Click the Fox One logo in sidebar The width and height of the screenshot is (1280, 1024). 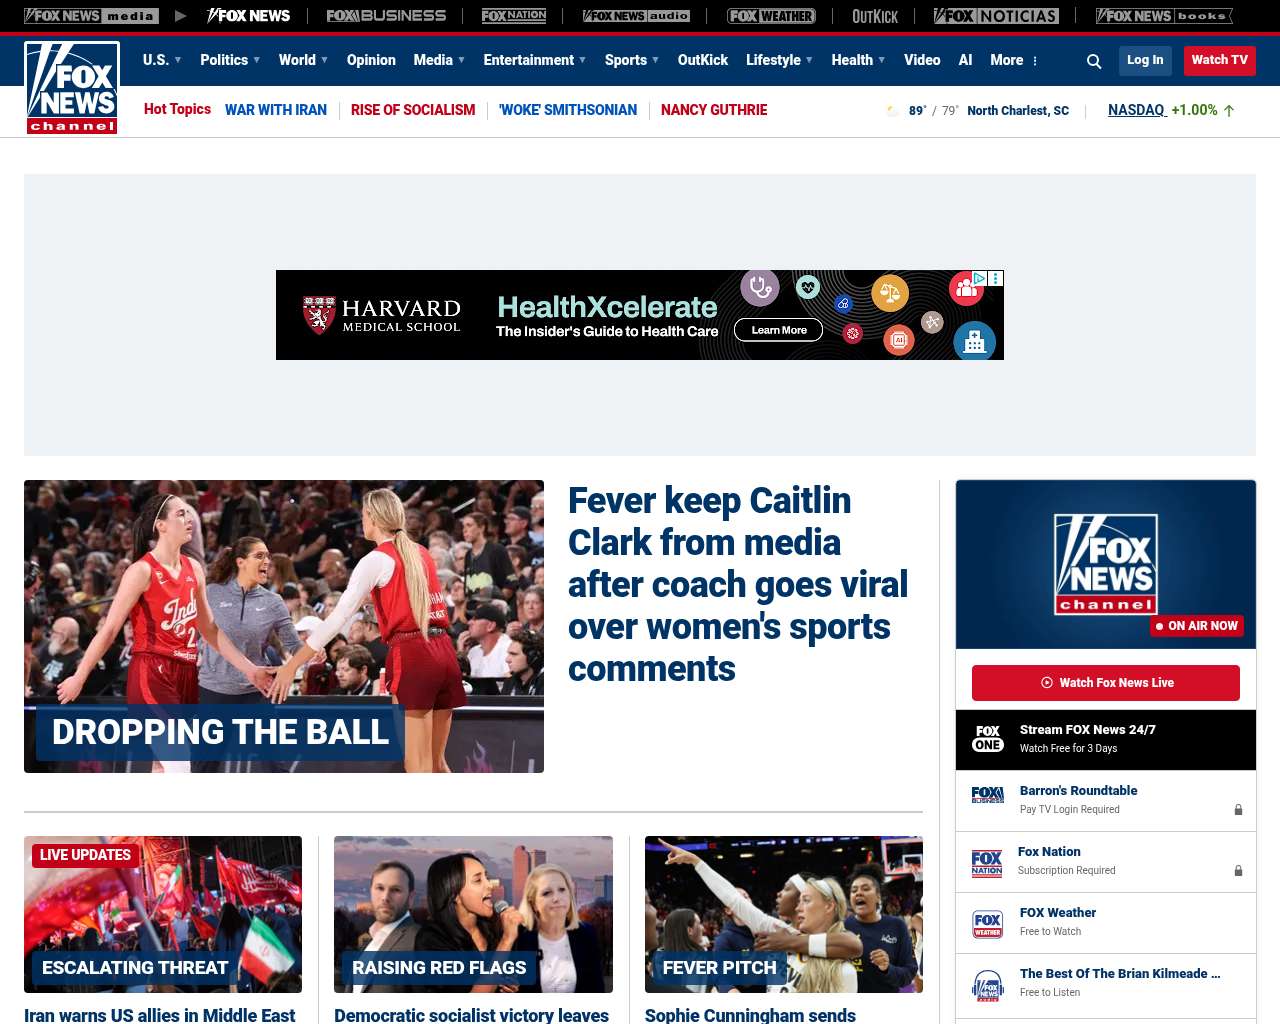point(988,739)
